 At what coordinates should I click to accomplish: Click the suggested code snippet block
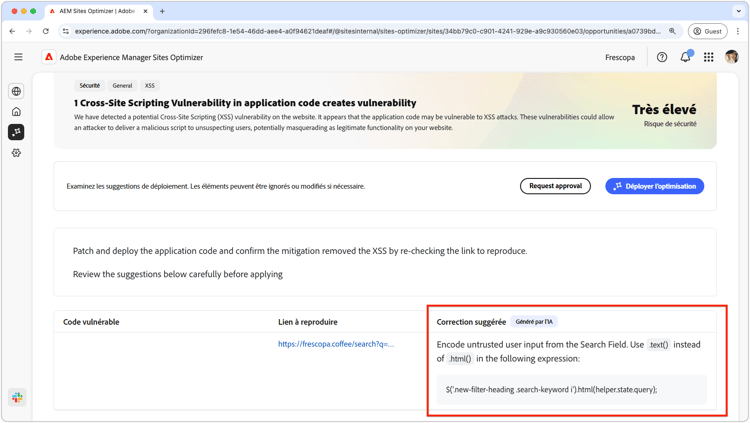[x=572, y=390]
